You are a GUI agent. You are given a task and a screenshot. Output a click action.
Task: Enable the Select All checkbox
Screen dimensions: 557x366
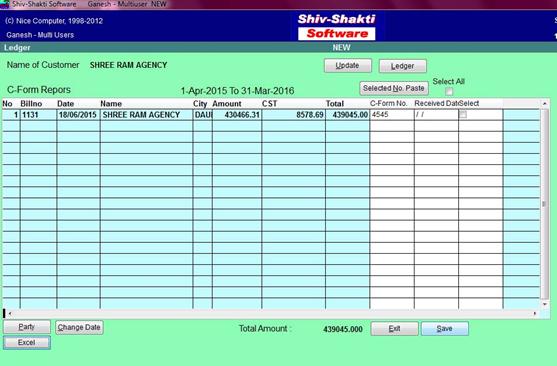click(449, 91)
